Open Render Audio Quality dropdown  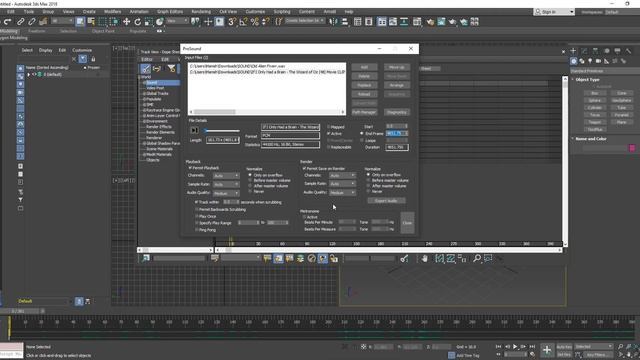[342, 193]
